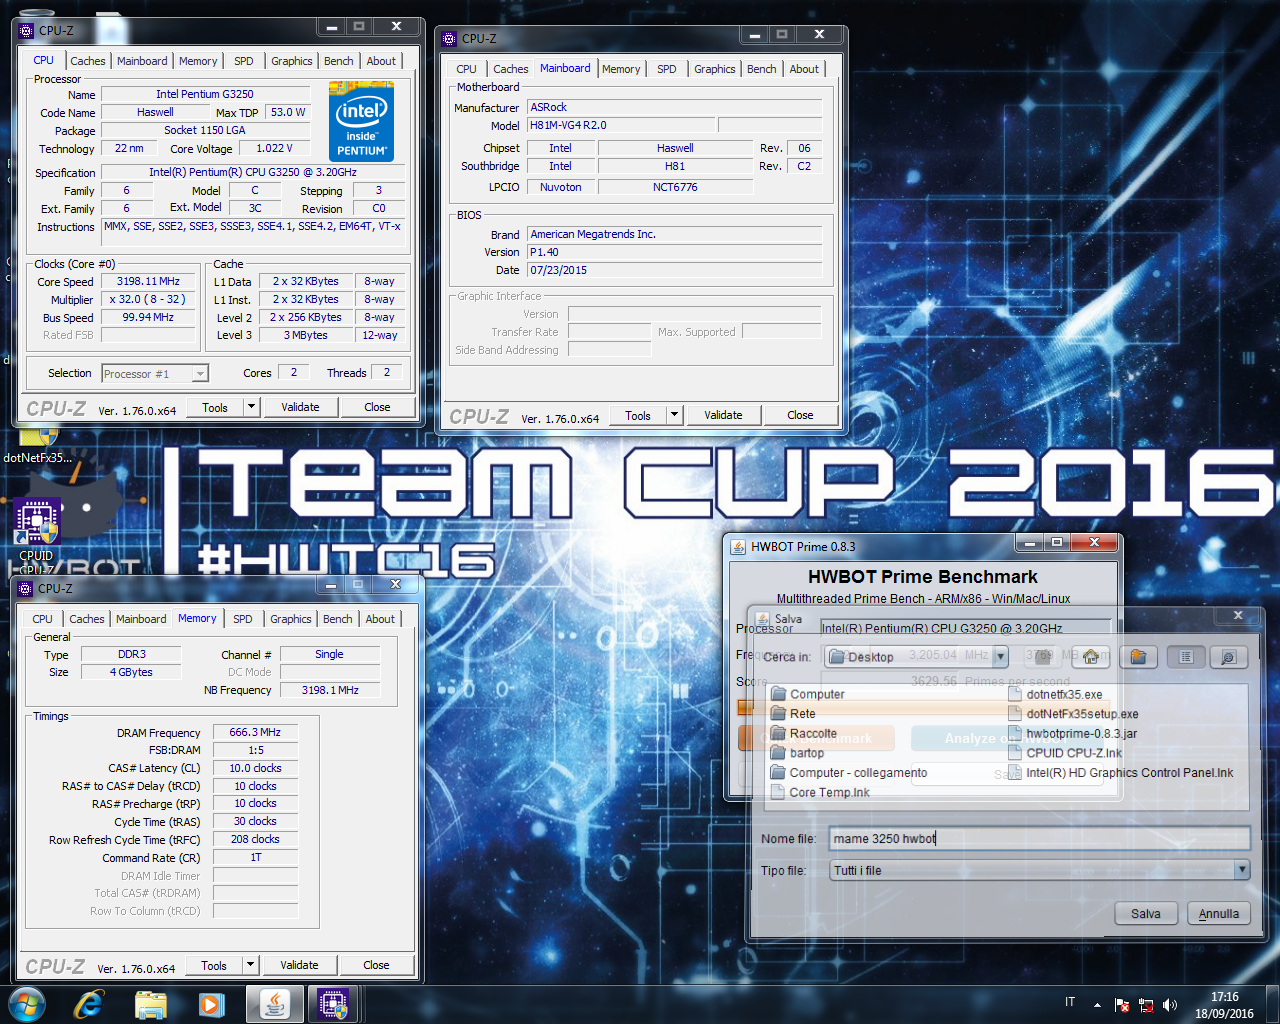The height and width of the screenshot is (1024, 1280).
Task: Click the DRAM Frequency value '666.3 MHz'
Action: pos(255,732)
